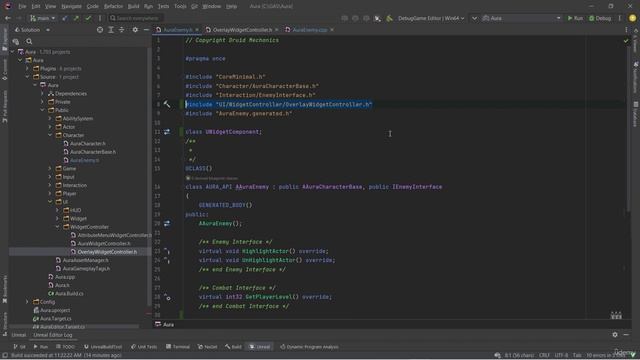Click the override gutter icon at GetPlayerLevel

click(167, 297)
